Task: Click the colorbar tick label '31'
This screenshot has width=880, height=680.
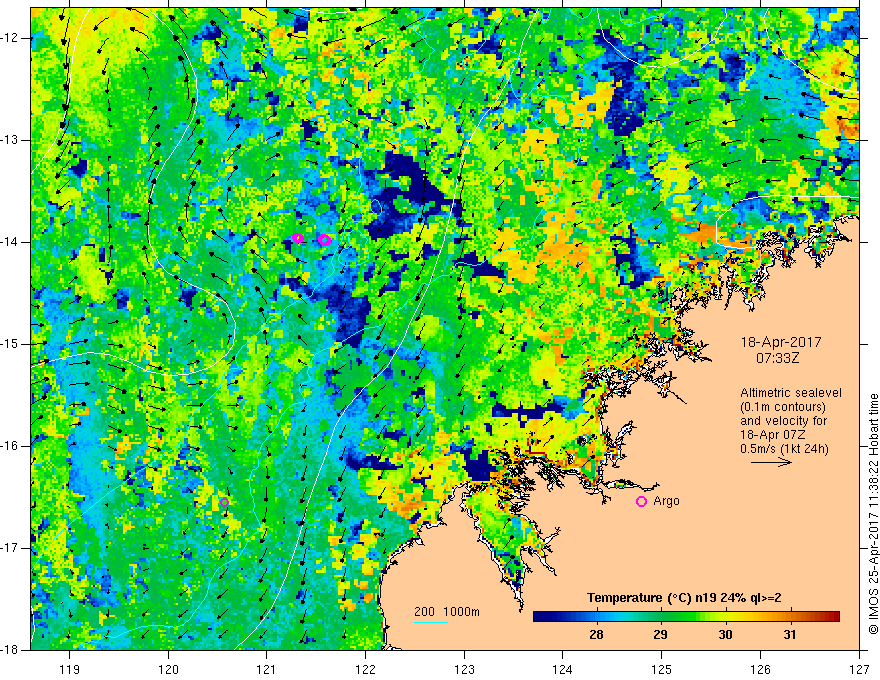Action: [790, 635]
